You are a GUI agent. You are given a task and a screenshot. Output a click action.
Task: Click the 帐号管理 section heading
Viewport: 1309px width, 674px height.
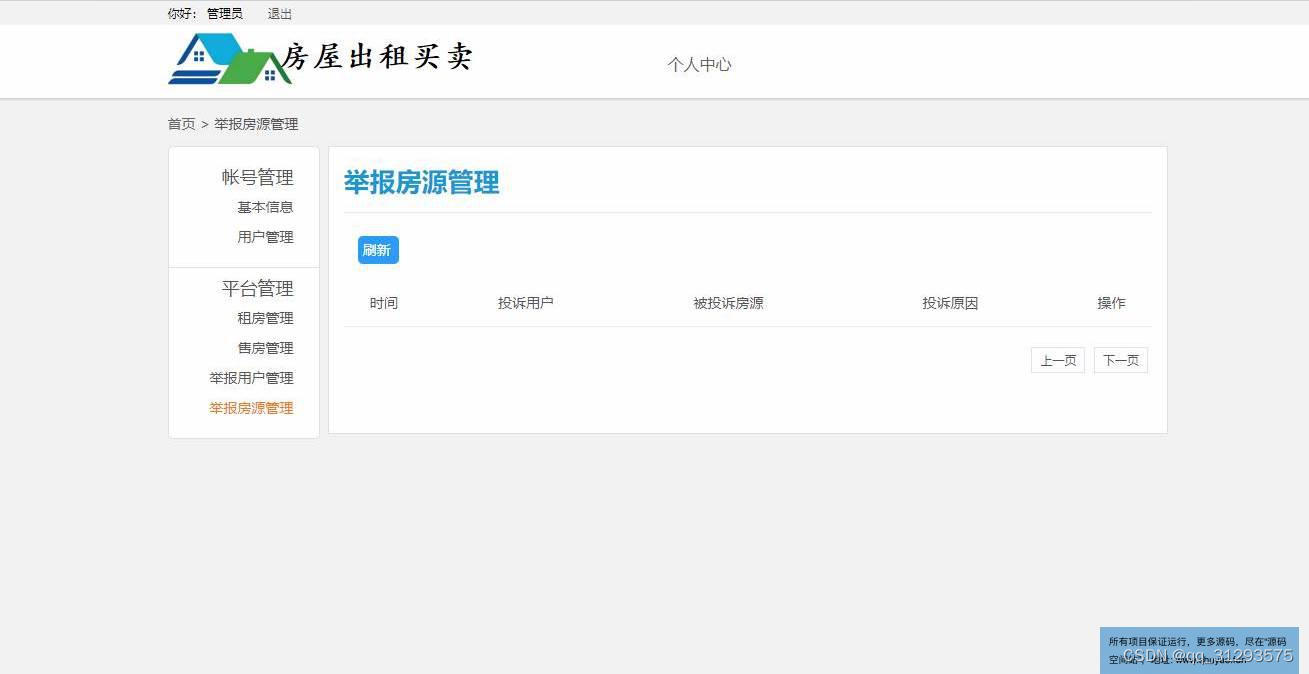point(257,177)
